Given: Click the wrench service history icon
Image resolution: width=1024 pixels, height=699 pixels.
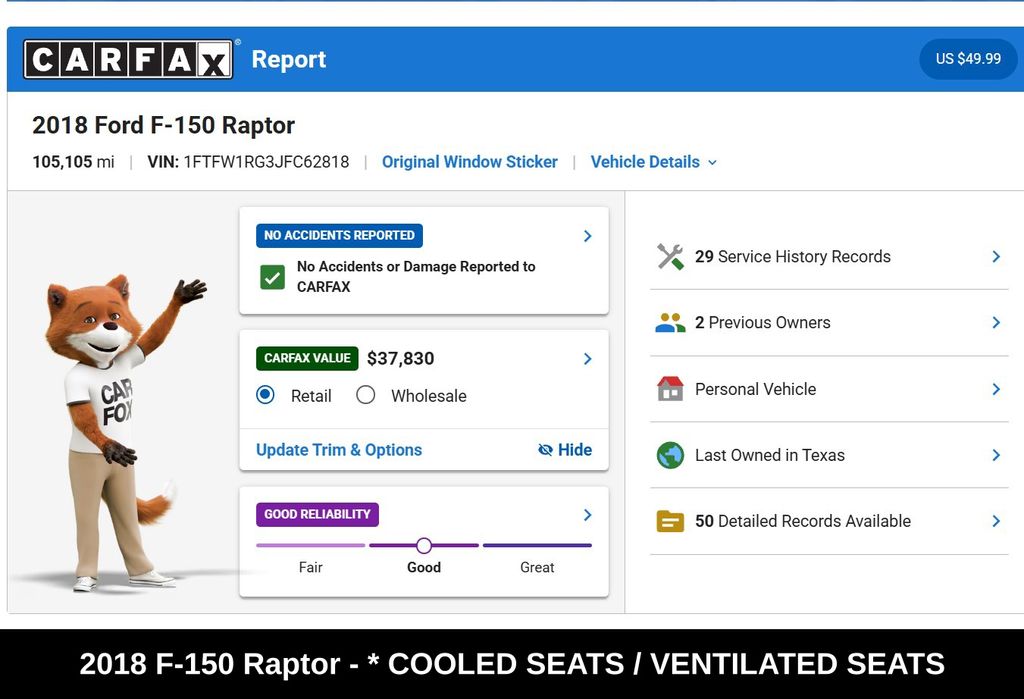Looking at the screenshot, I should pos(670,257).
